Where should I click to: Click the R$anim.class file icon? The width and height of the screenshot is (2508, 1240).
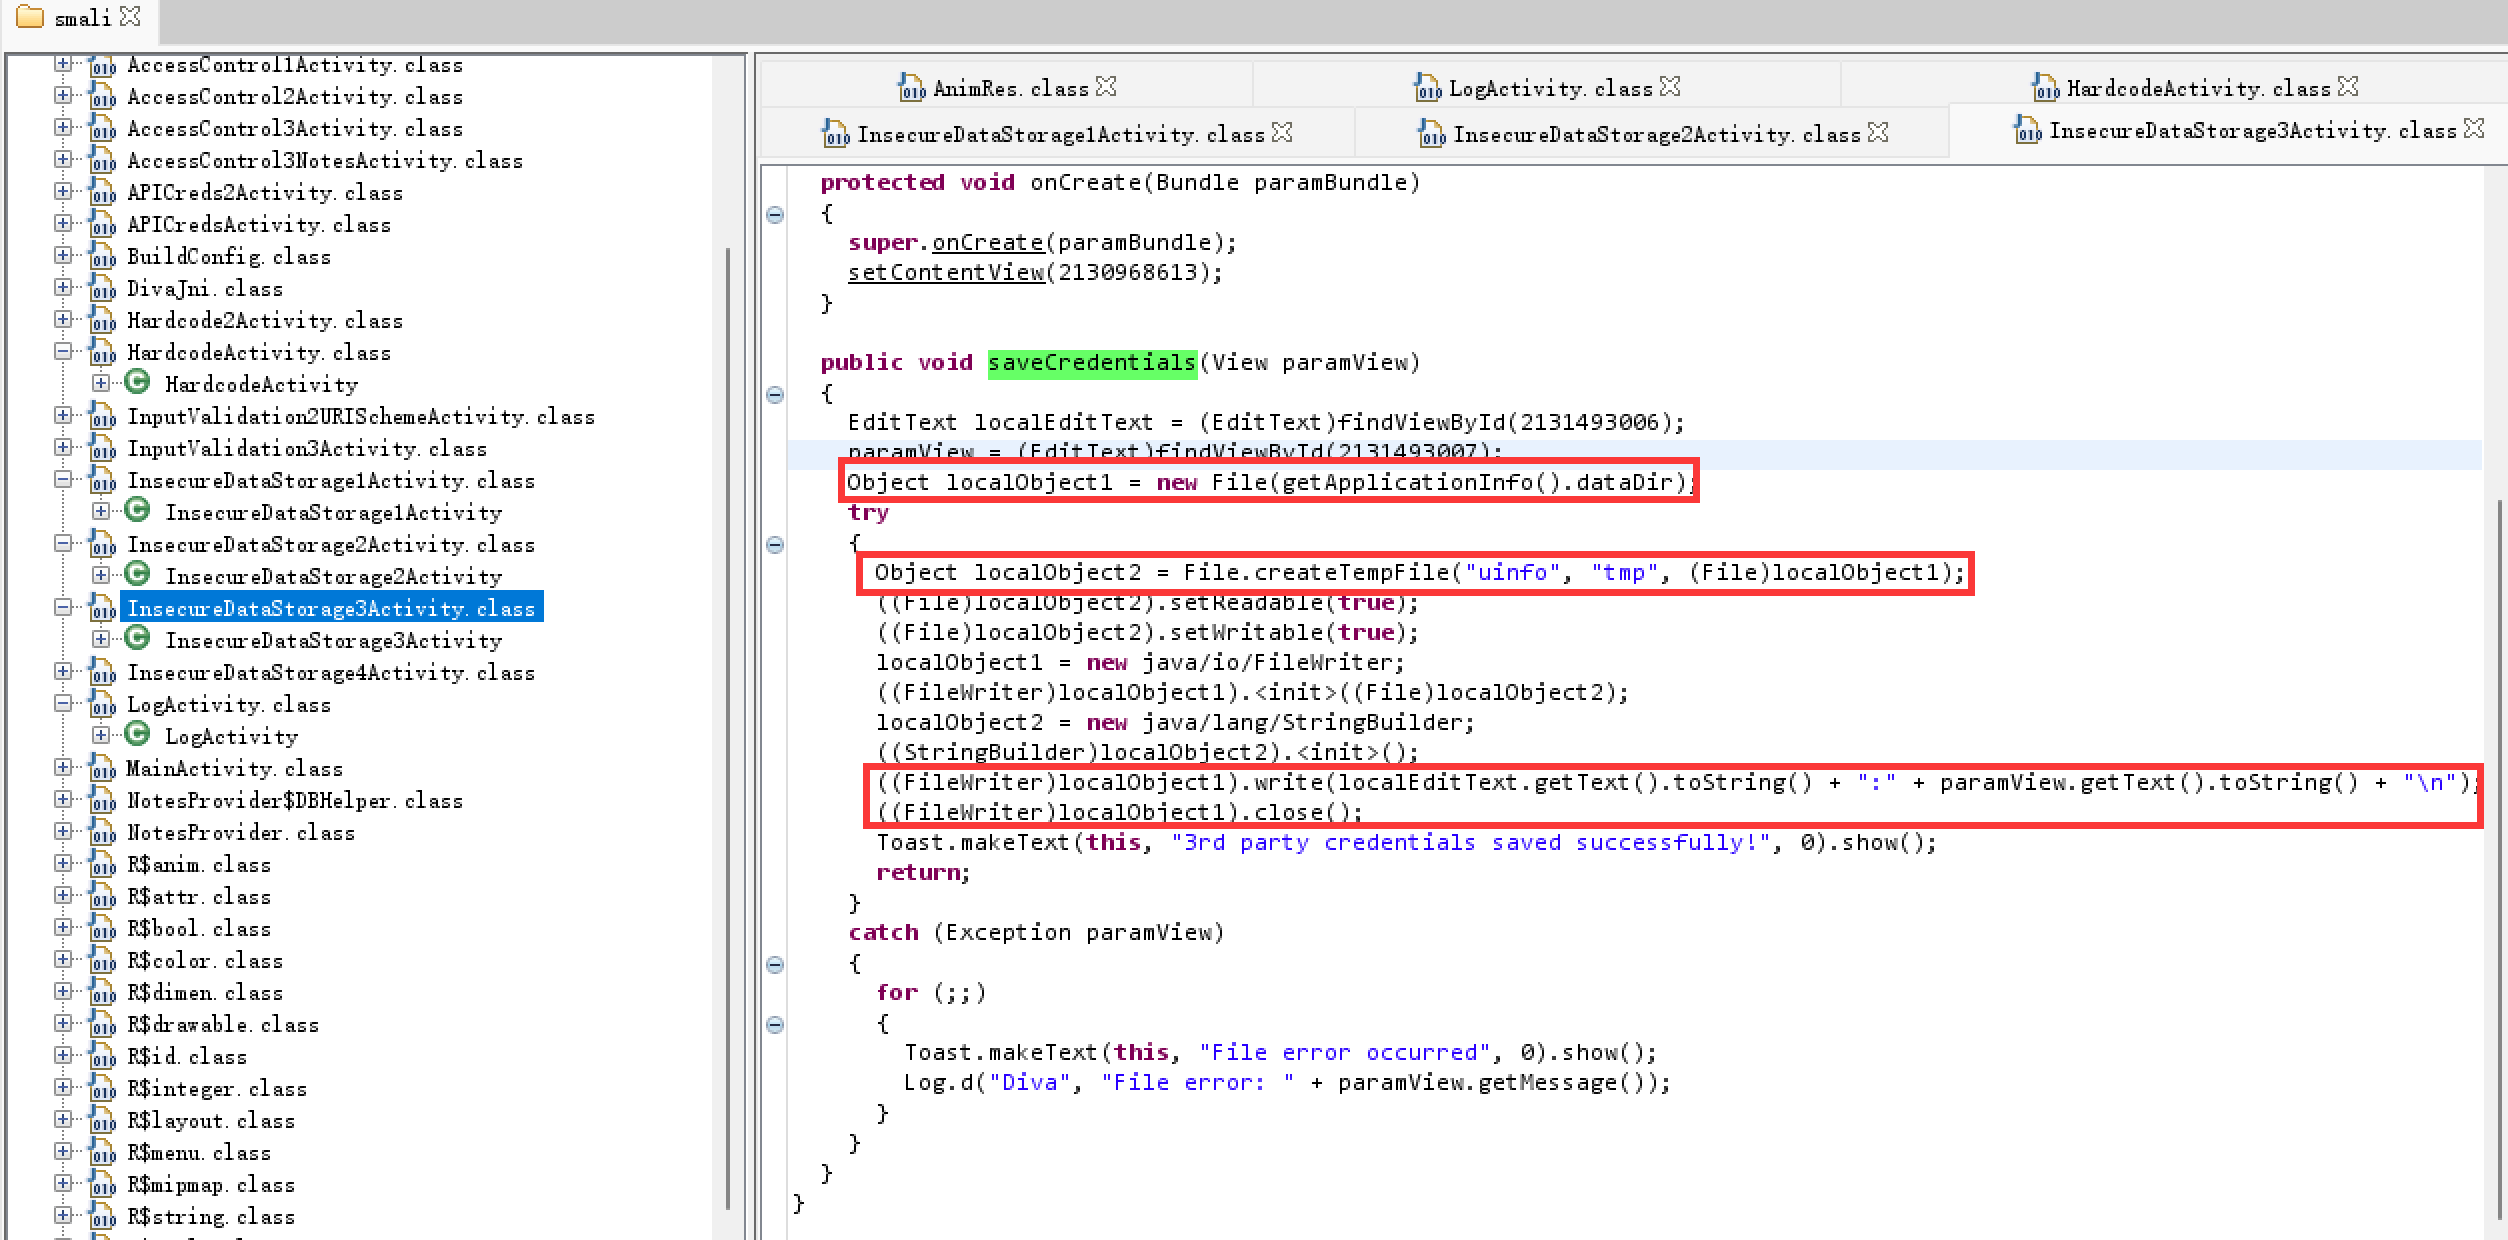coord(101,864)
